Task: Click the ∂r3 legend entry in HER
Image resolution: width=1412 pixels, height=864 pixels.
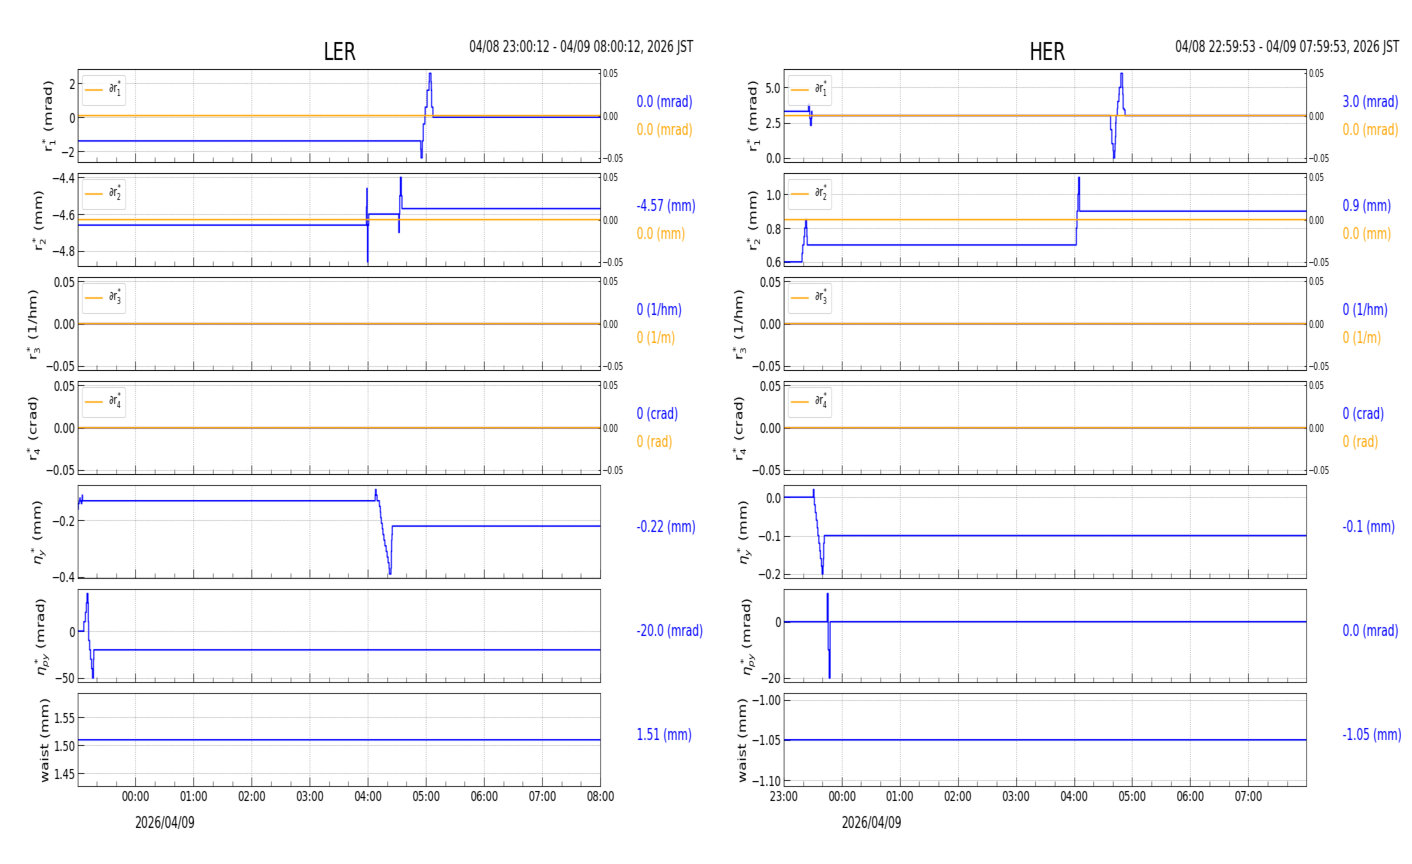Action: pos(810,297)
